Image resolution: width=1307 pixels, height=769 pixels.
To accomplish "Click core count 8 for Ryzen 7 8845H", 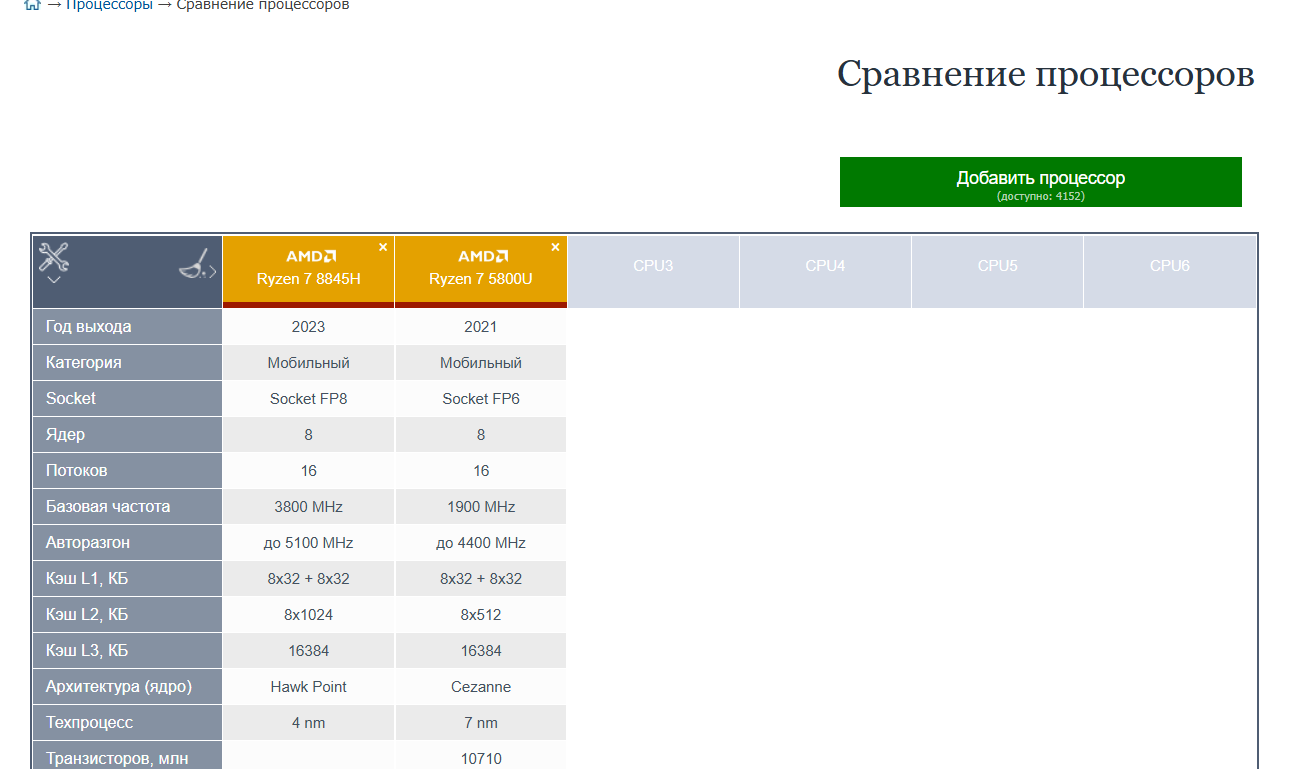I will (309, 435).
